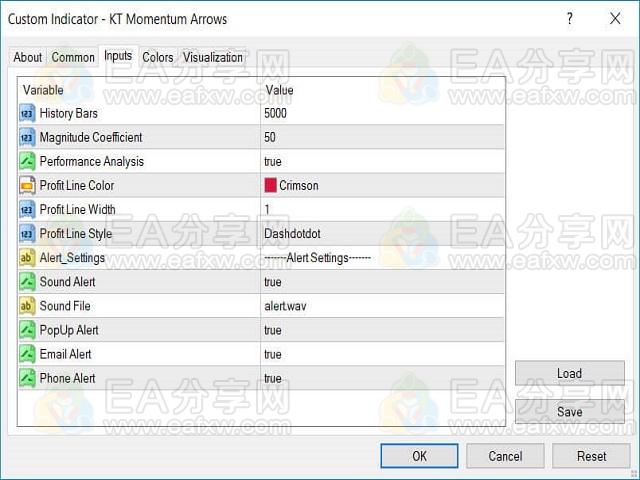Viewport: 640px width, 480px height.
Task: Select the PopUp Alert variable name
Action: click(69, 330)
